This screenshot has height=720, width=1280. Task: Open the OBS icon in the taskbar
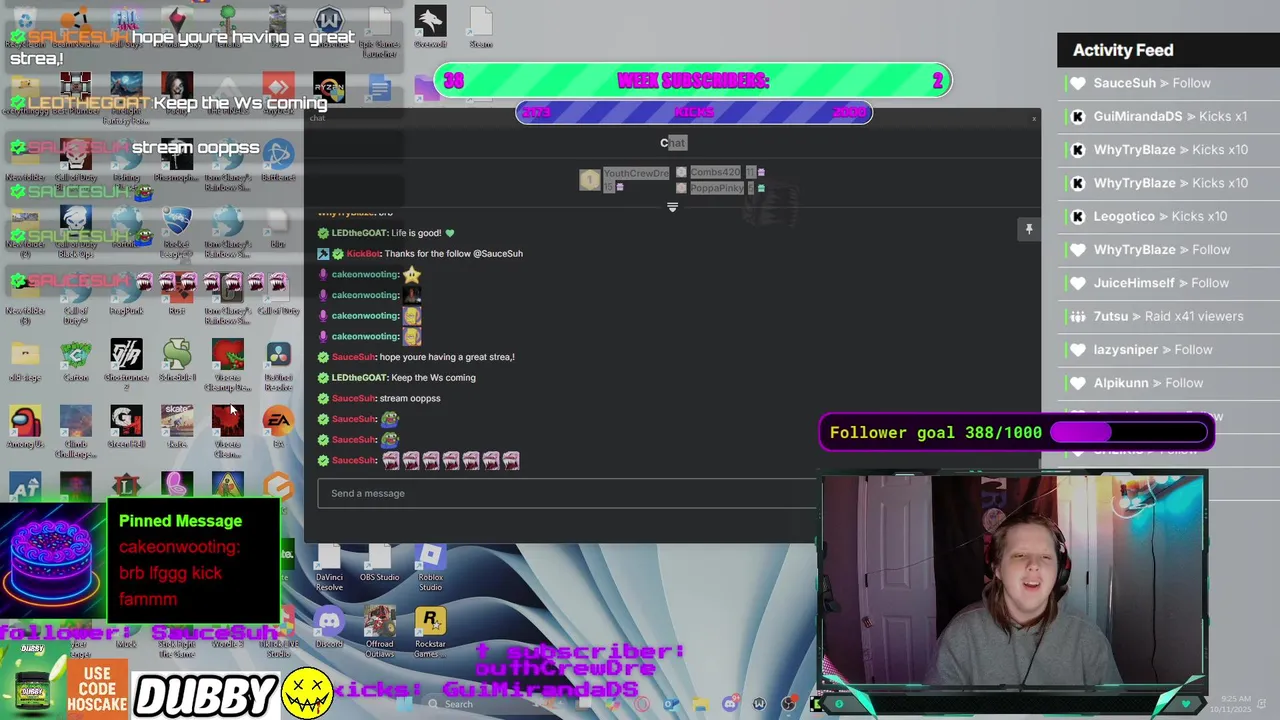coord(788,704)
